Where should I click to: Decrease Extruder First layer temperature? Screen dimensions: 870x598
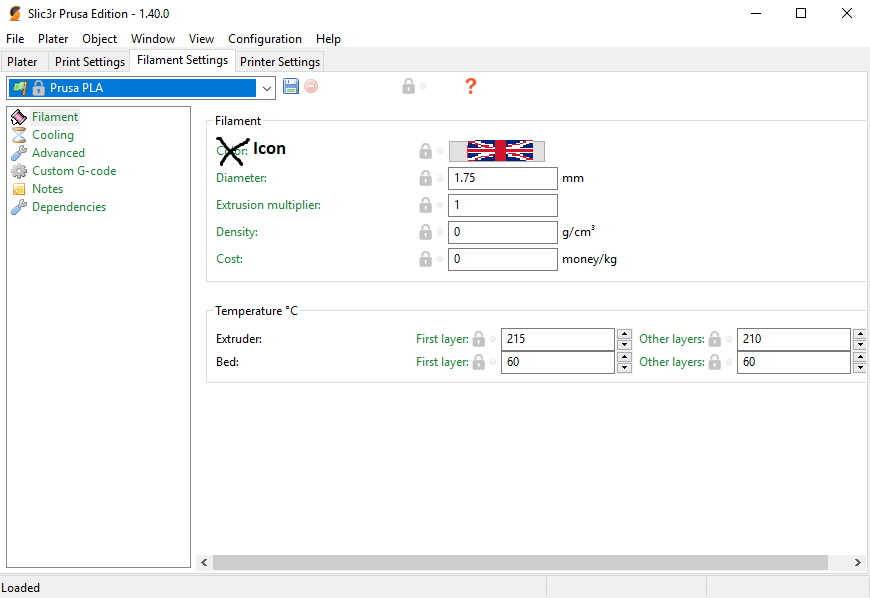click(x=624, y=344)
